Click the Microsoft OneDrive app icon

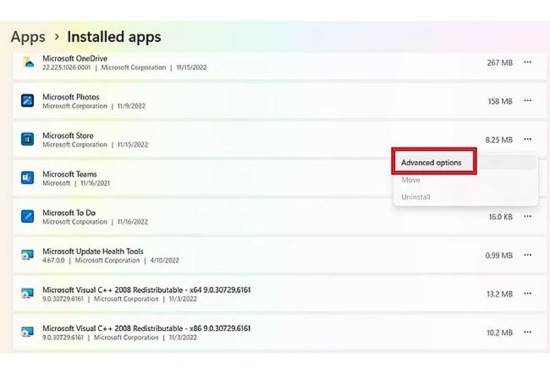coord(28,62)
